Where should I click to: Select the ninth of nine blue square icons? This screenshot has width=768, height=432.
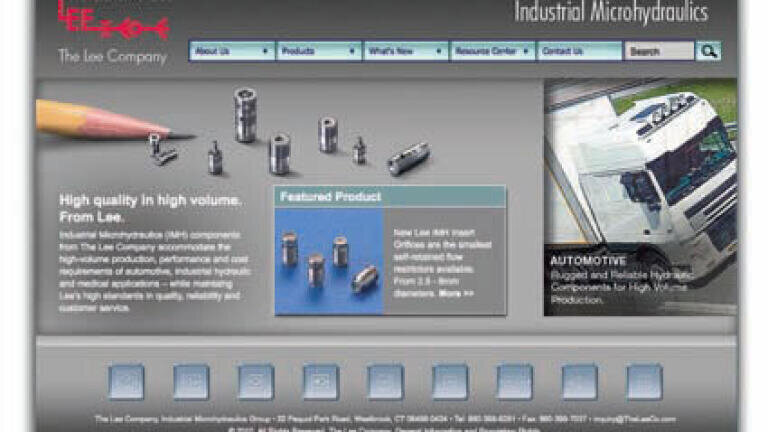pyautogui.click(x=645, y=382)
